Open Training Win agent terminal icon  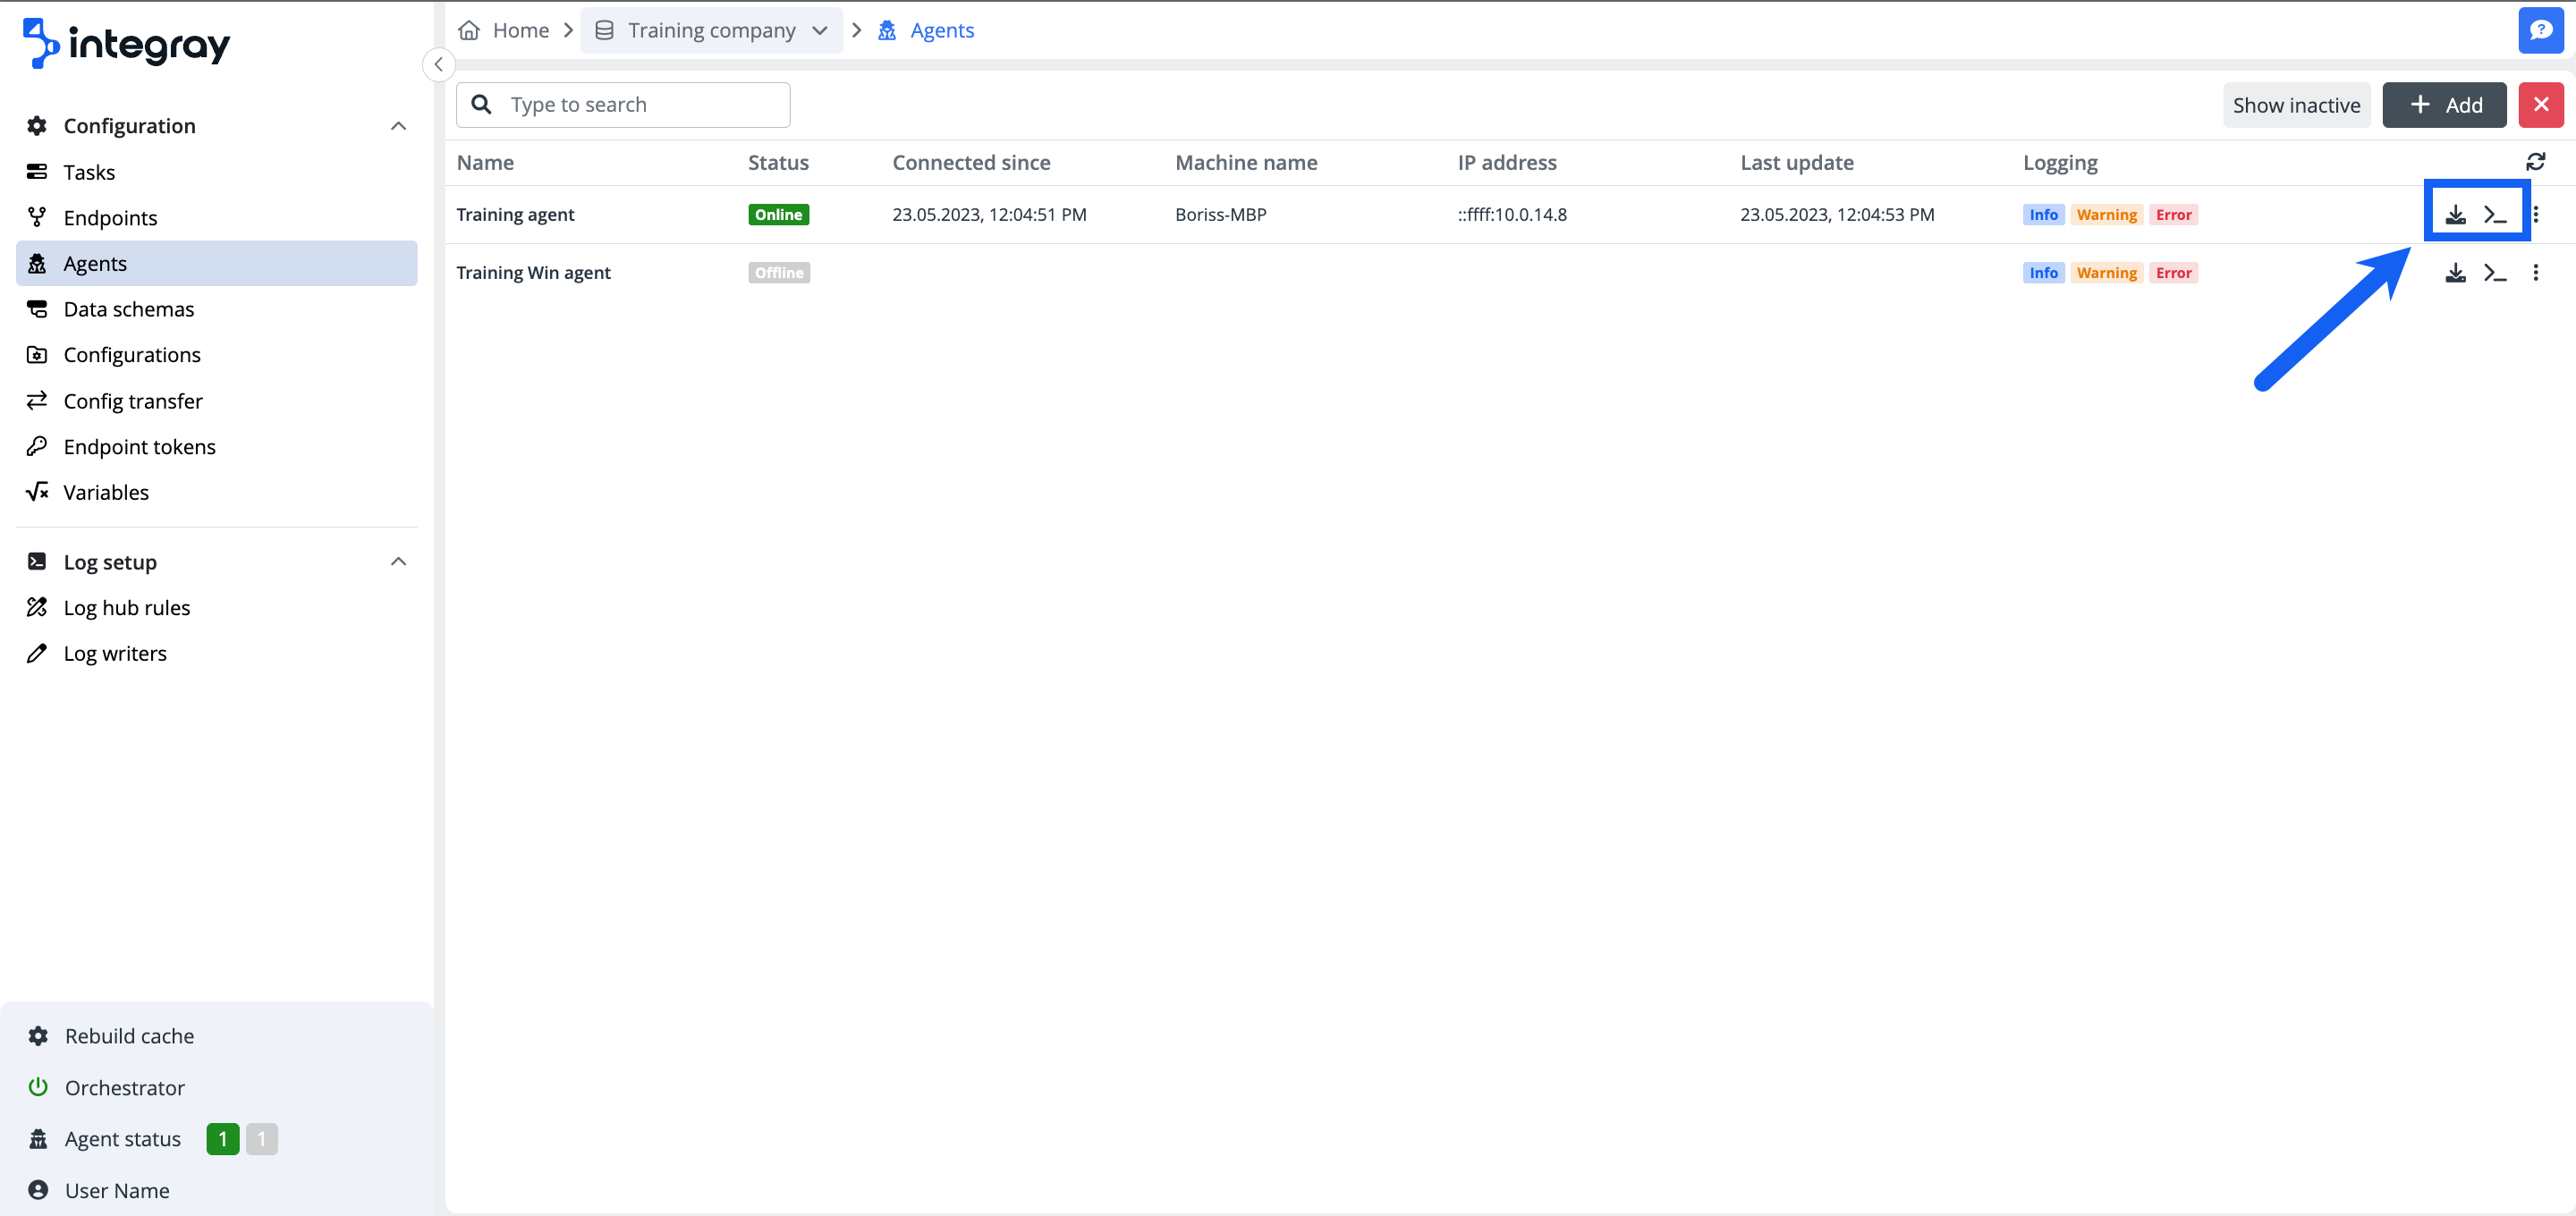tap(2495, 272)
